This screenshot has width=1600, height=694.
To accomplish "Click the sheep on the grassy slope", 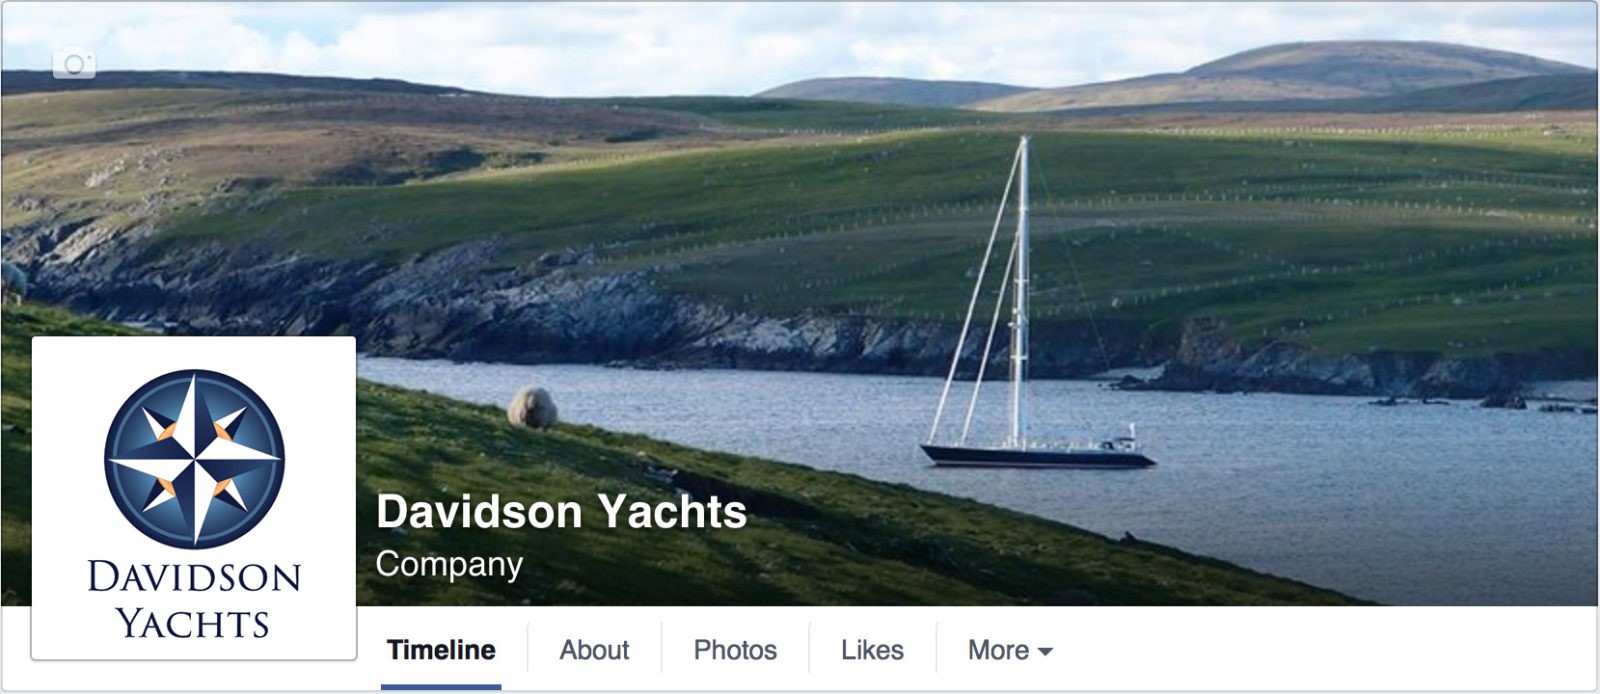I will (532, 408).
